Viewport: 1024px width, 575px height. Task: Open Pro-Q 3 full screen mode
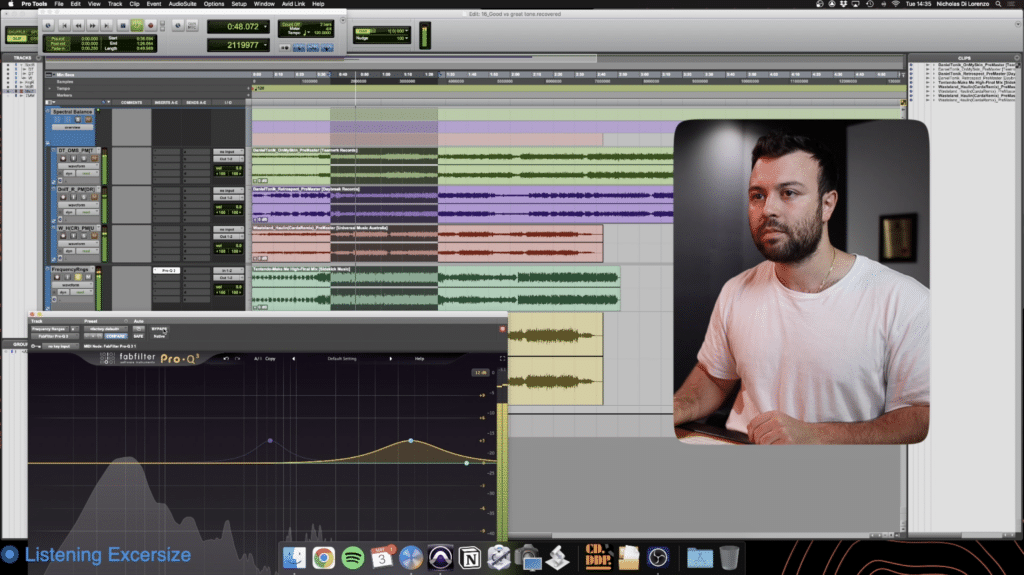(x=502, y=359)
